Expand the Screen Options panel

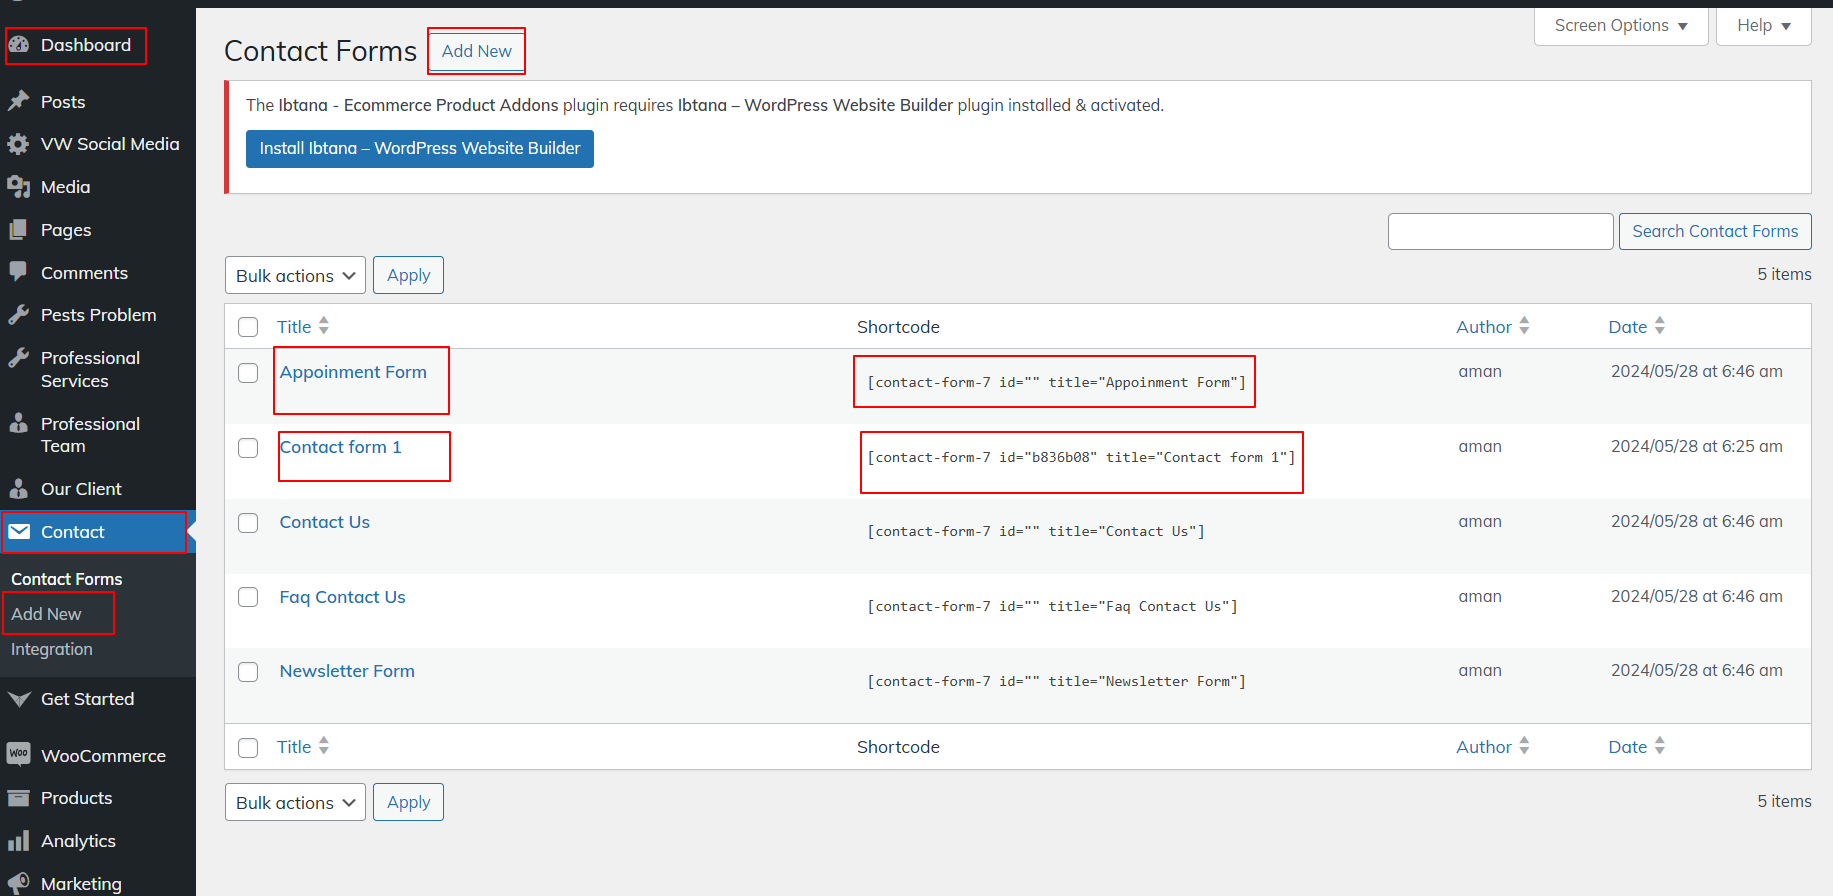[x=1620, y=26]
